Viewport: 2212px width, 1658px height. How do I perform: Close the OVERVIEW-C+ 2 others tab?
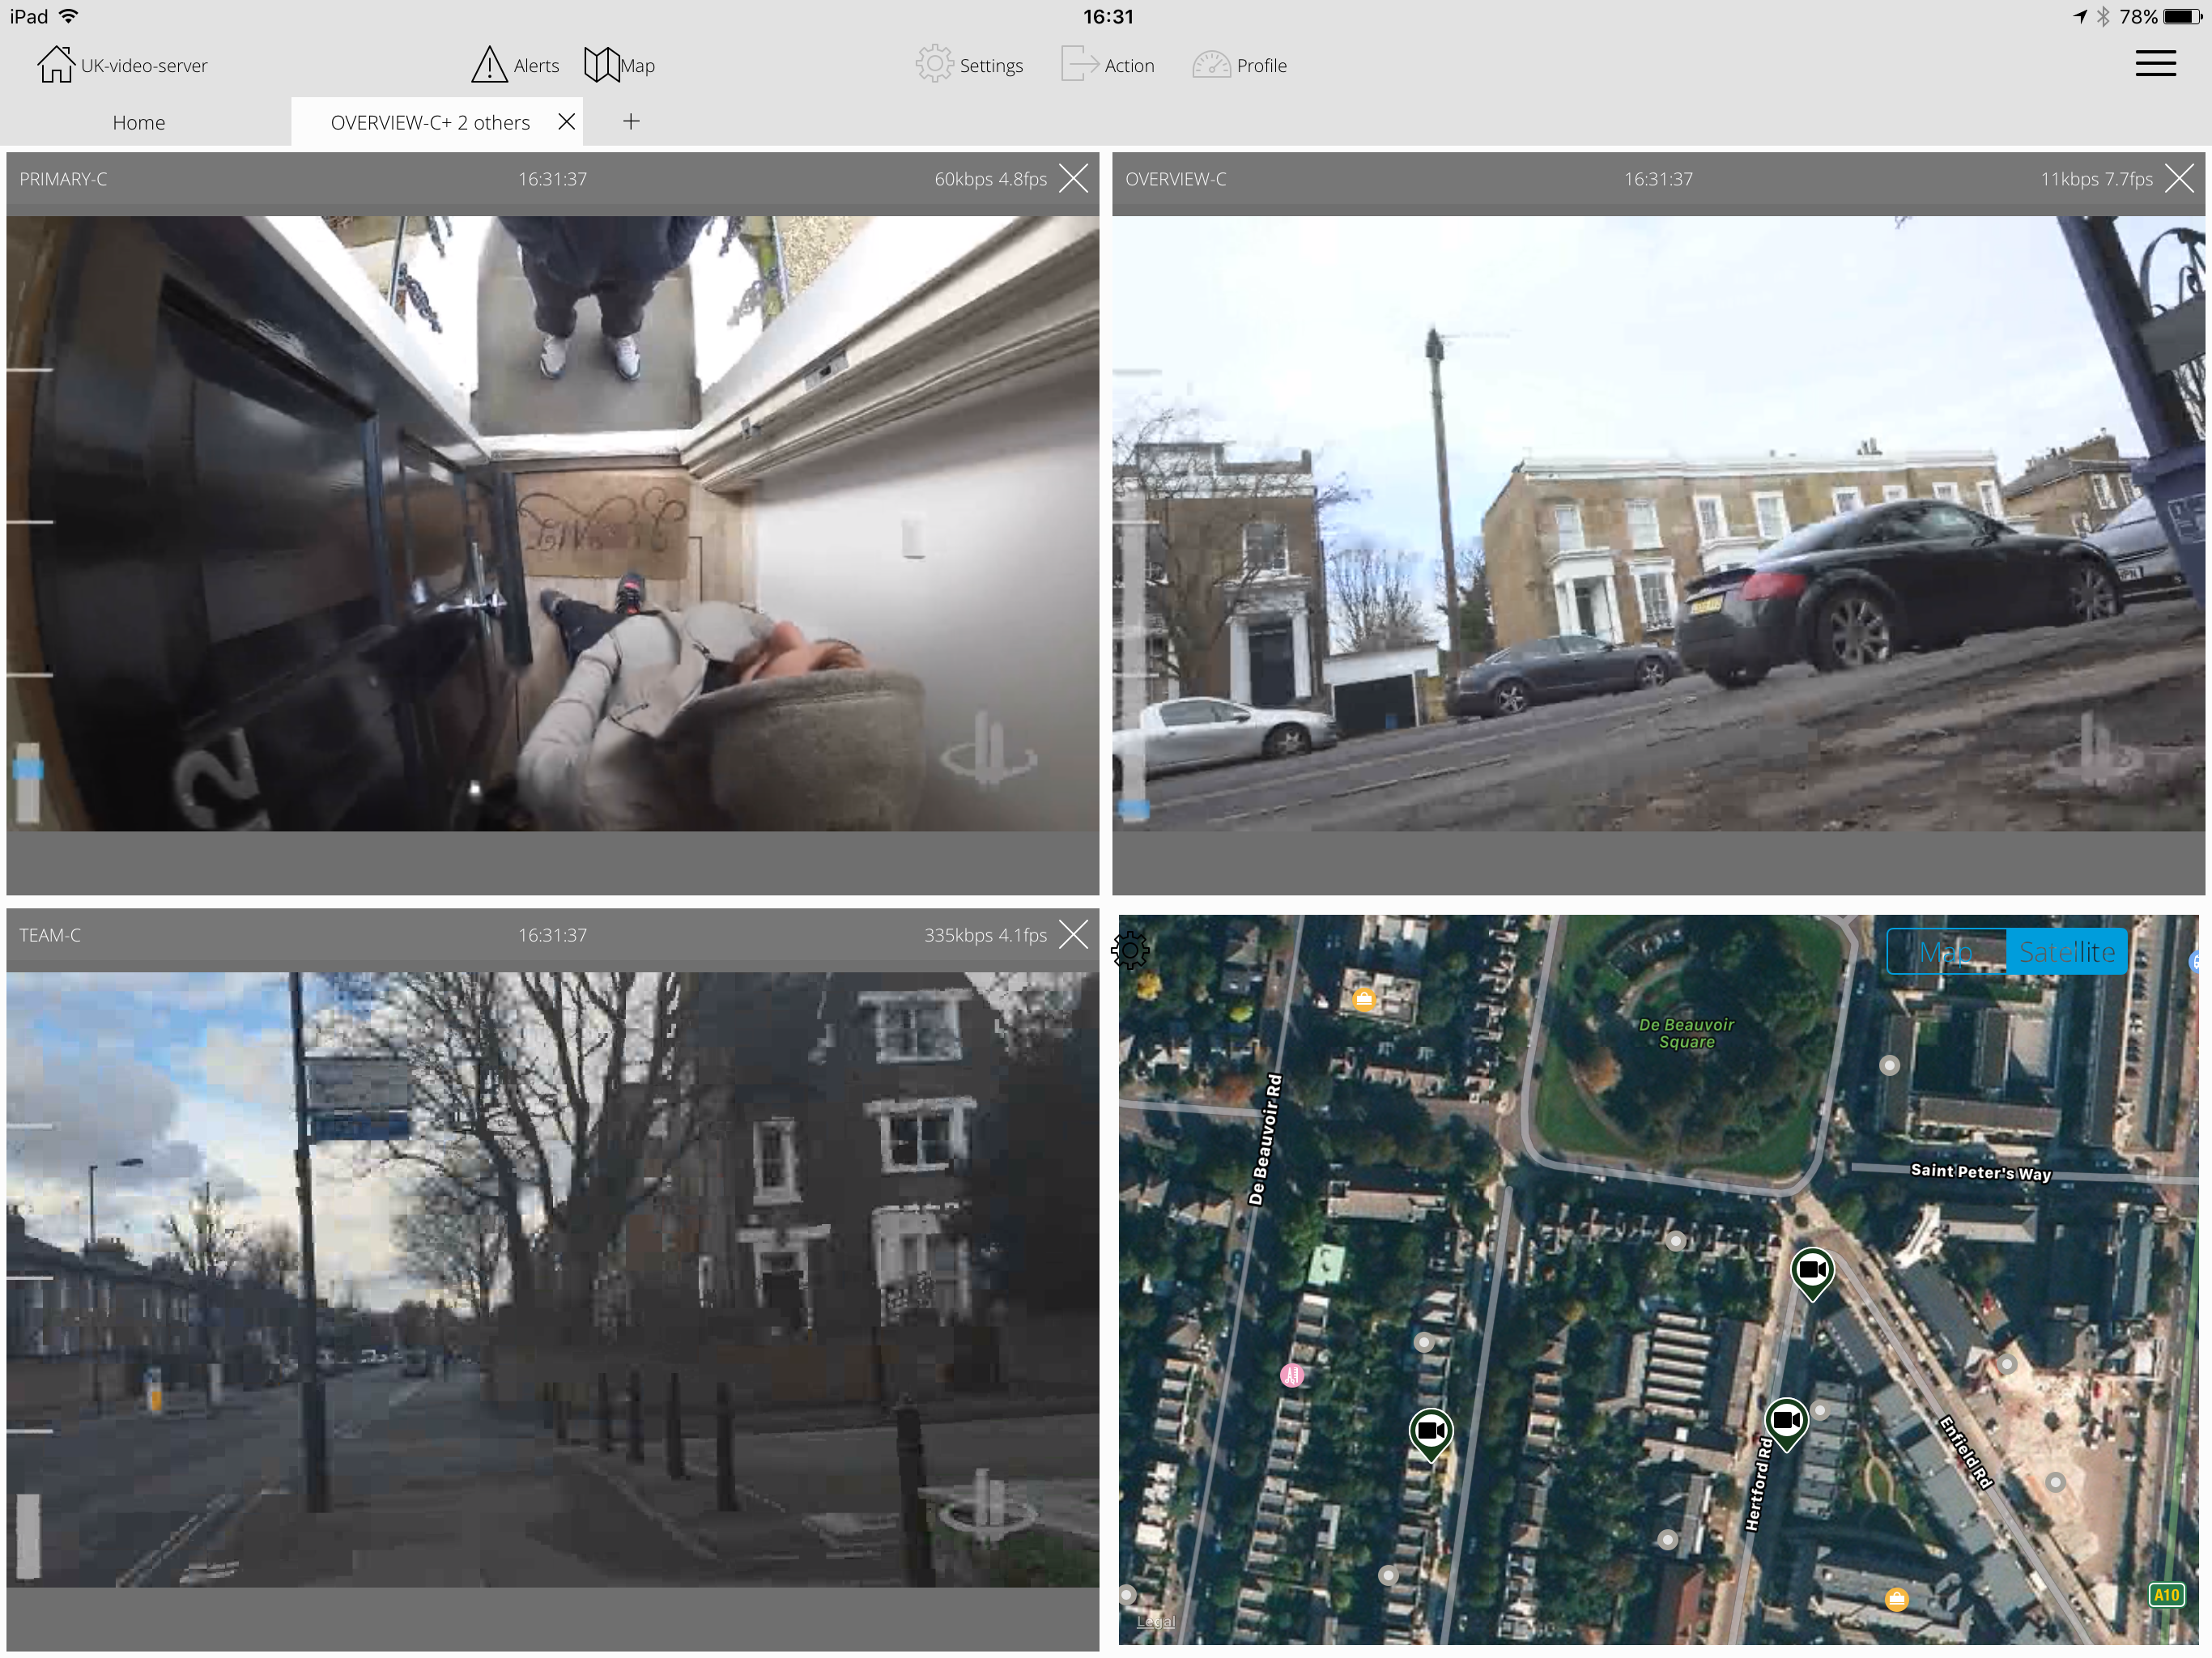pos(566,121)
